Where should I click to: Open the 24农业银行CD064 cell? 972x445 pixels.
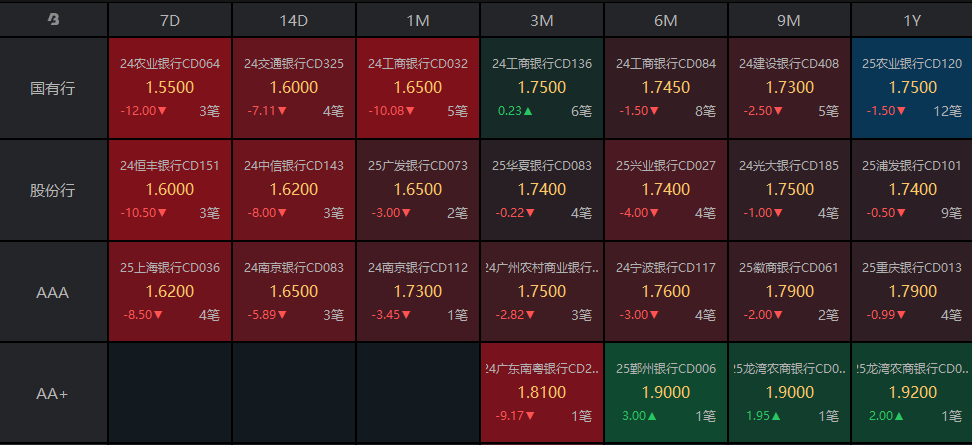coord(170,88)
